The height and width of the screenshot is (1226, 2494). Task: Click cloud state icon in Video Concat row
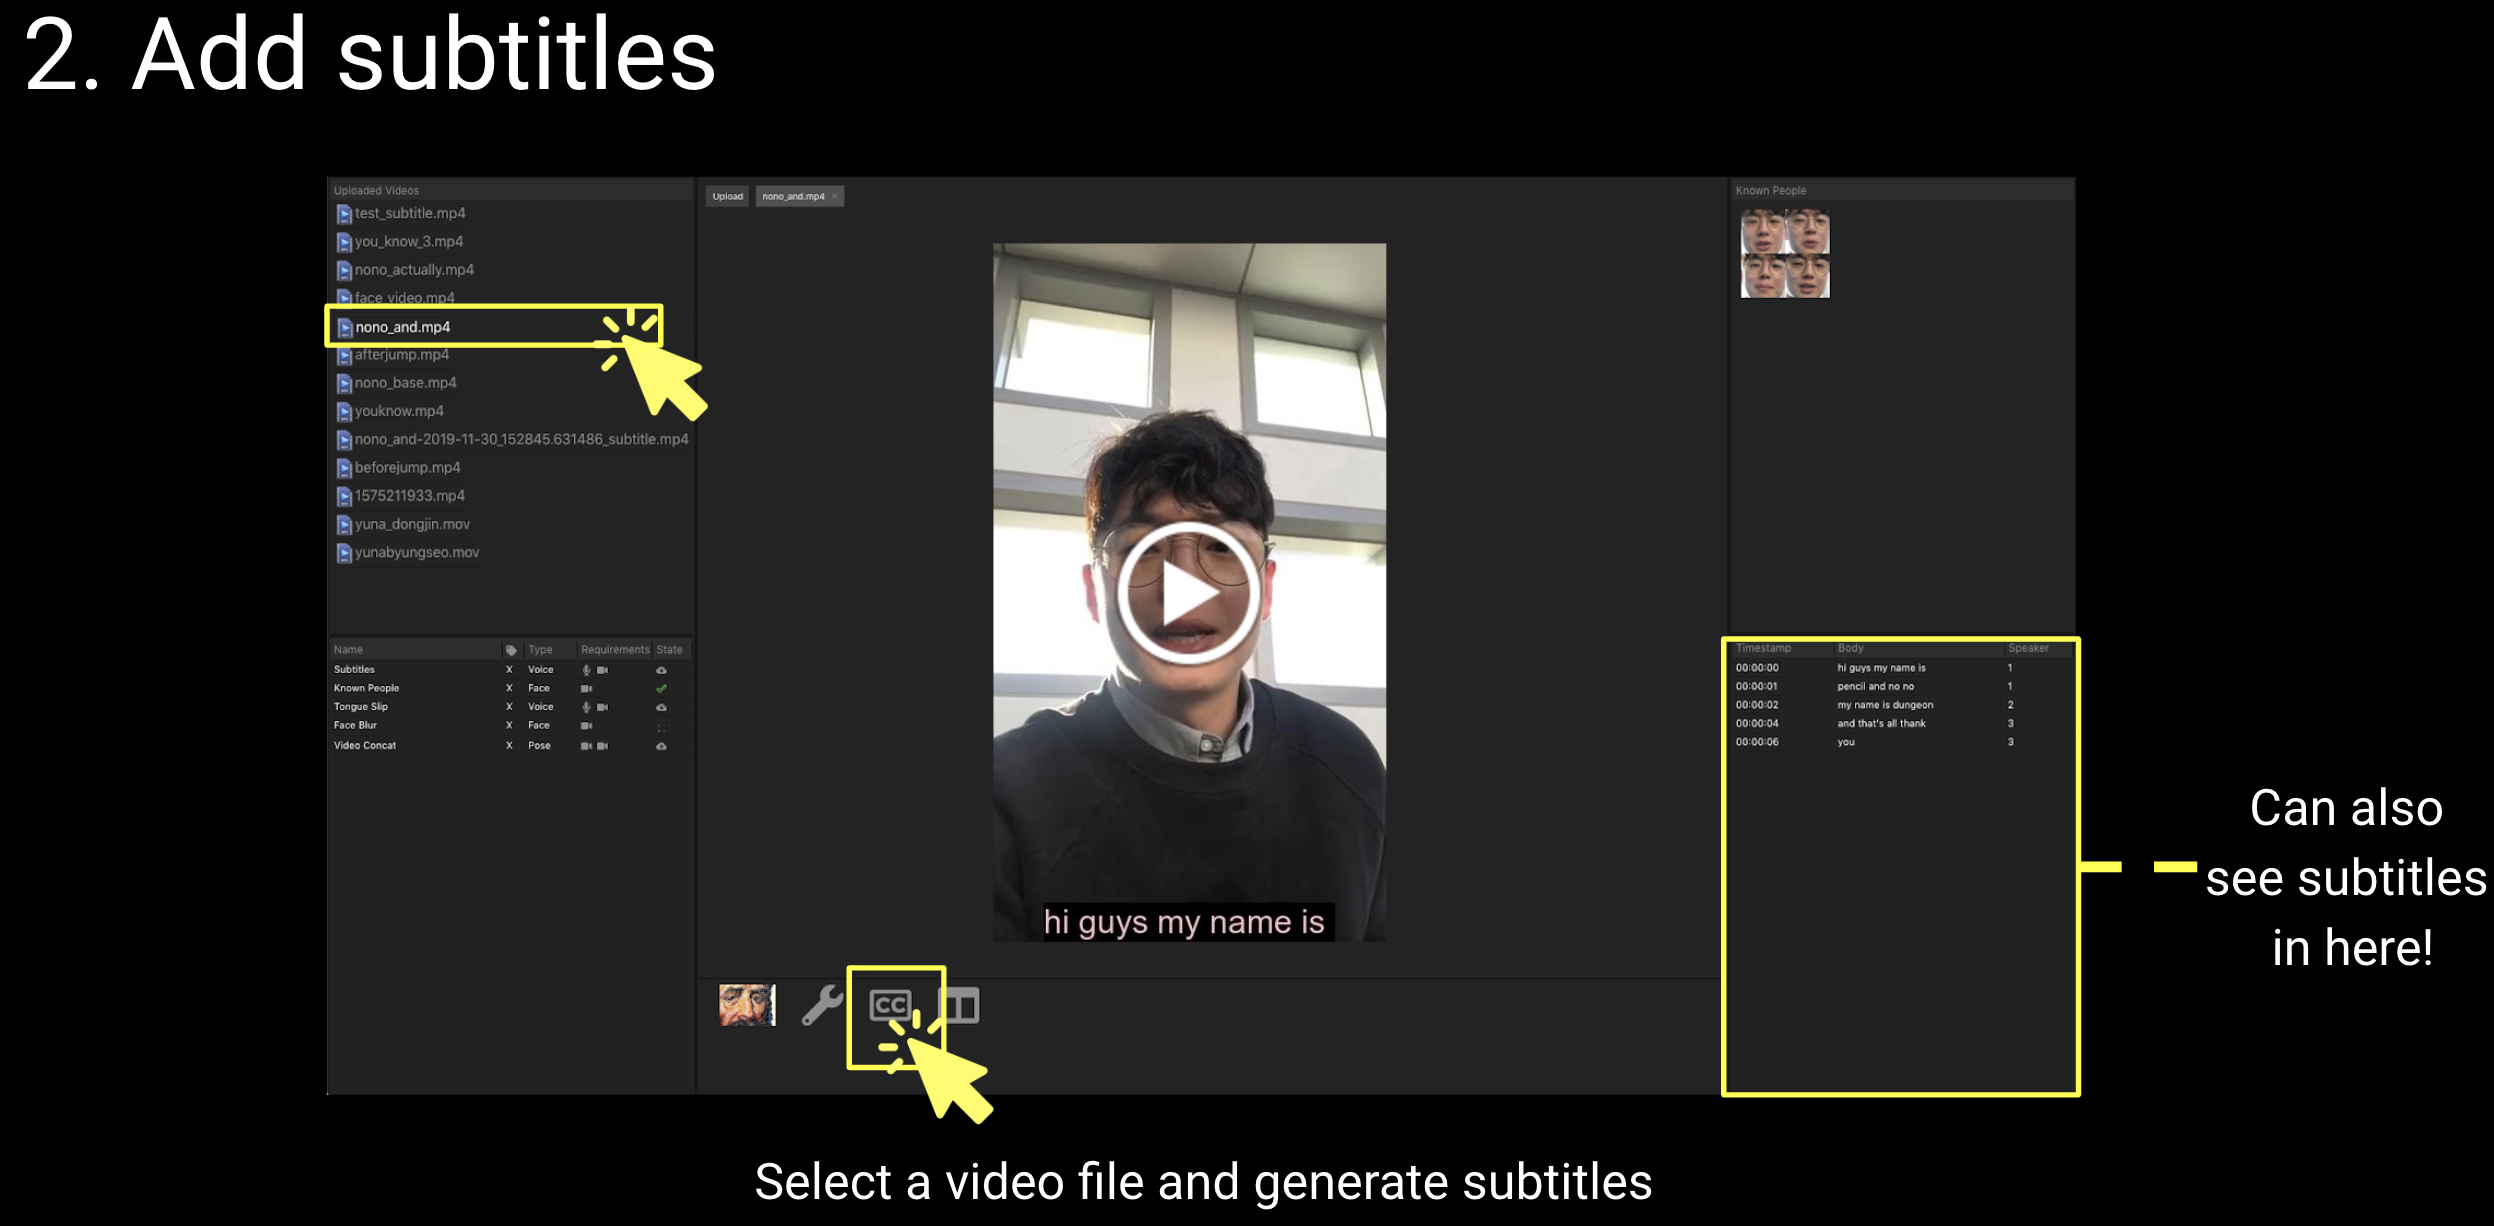(x=661, y=746)
